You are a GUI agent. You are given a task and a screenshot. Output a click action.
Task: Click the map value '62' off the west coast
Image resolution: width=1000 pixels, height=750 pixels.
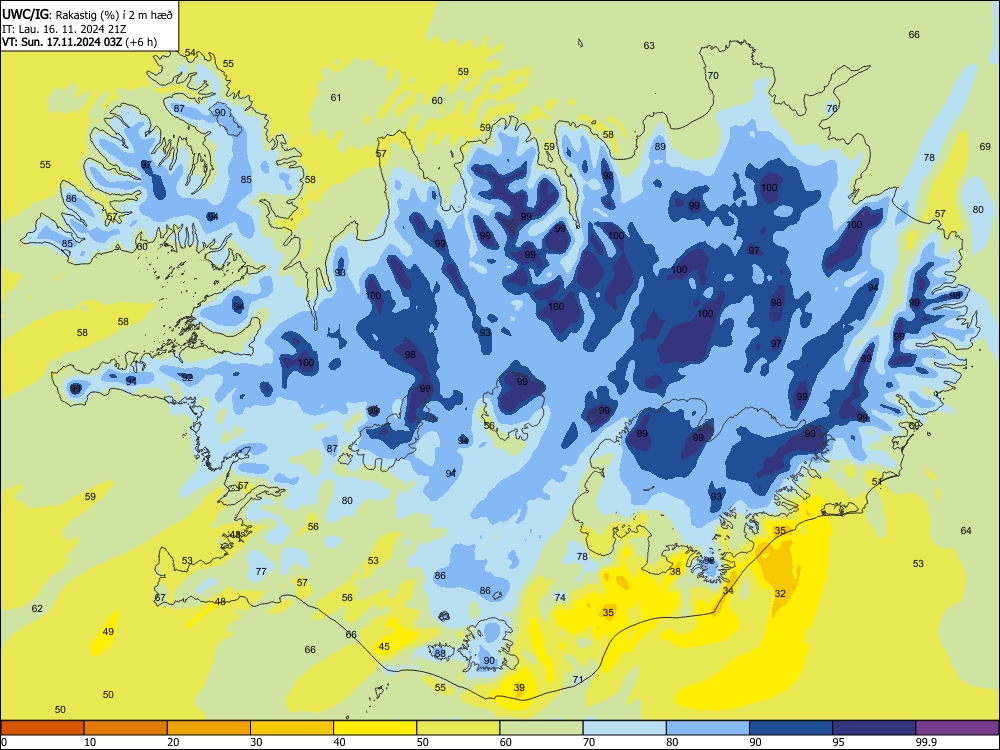coord(37,608)
